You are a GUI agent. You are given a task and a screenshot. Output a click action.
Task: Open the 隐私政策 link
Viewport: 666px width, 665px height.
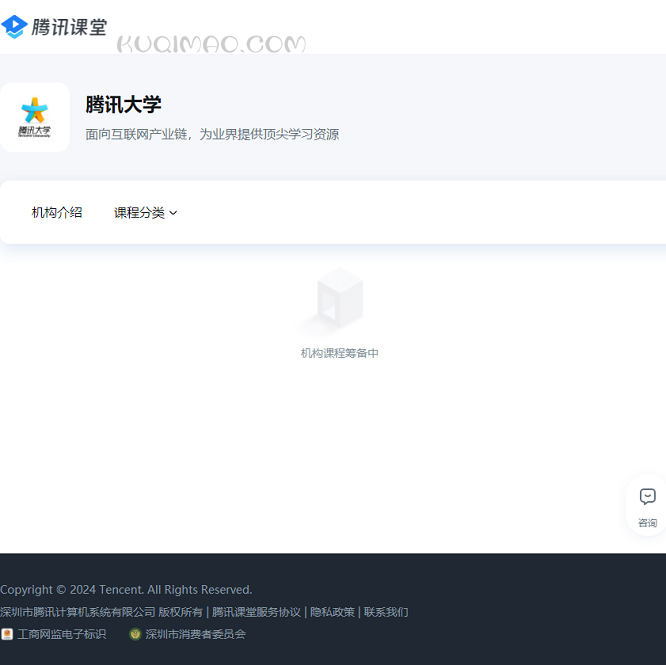tap(332, 612)
